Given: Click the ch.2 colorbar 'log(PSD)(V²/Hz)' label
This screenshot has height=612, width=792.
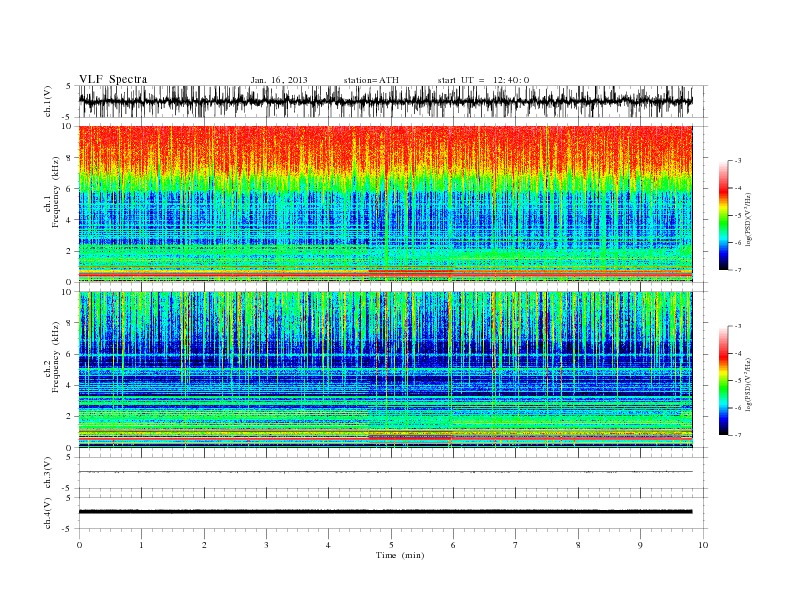Looking at the screenshot, I should [x=748, y=384].
